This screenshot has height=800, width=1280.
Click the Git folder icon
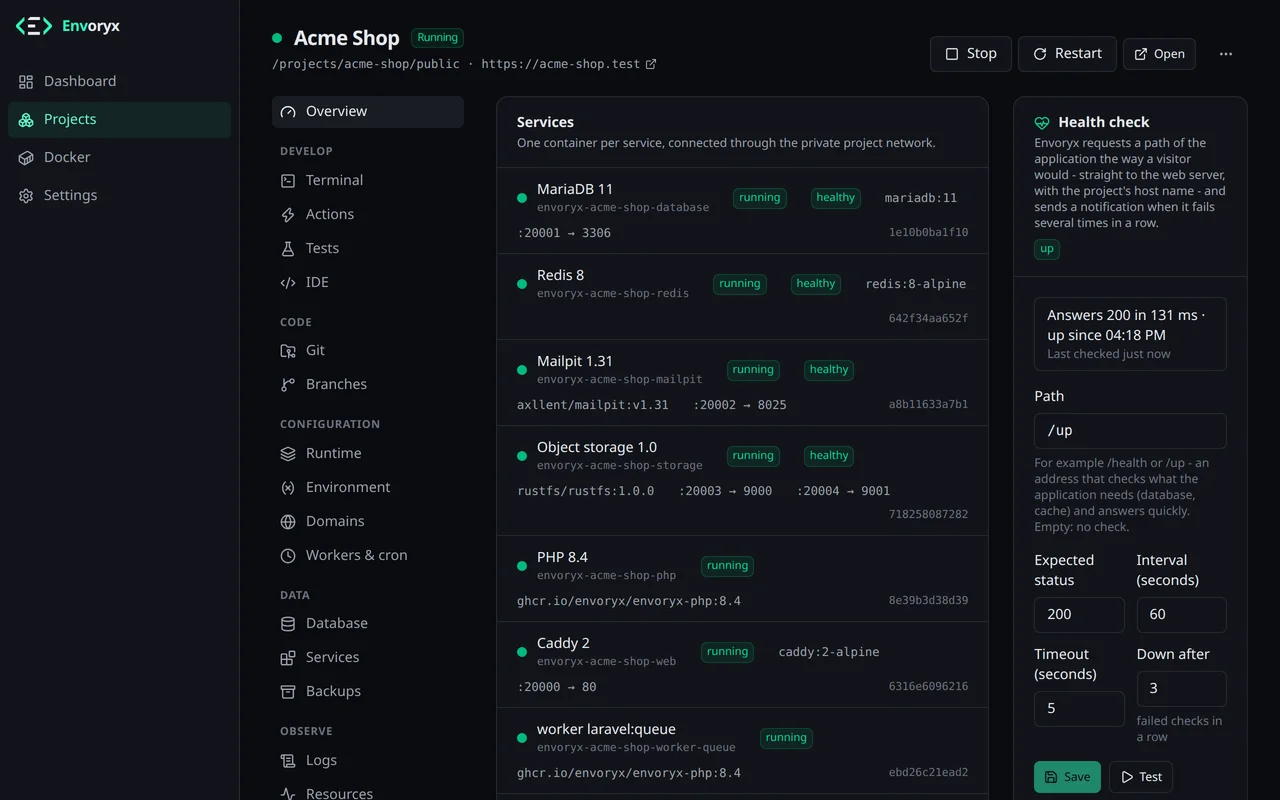(x=288, y=350)
